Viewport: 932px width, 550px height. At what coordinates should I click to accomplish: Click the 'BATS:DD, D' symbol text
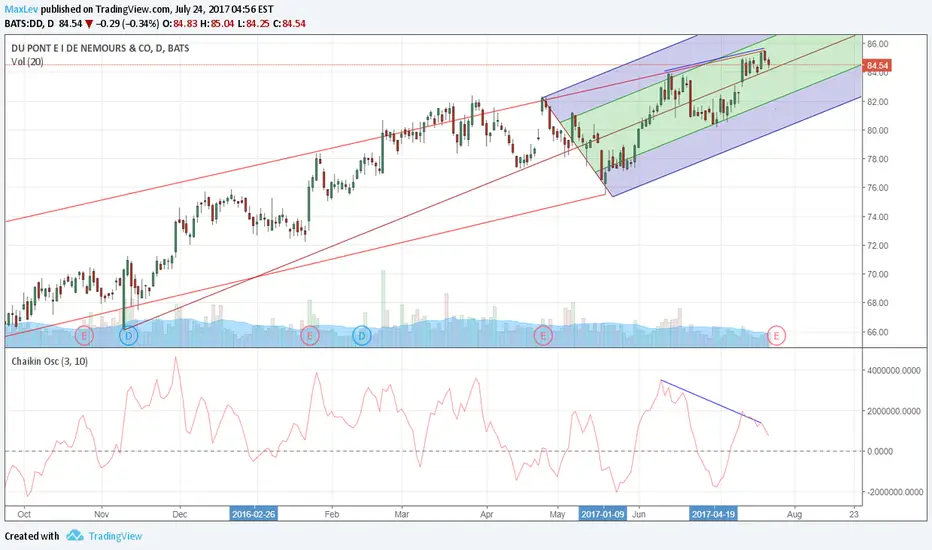click(x=29, y=24)
